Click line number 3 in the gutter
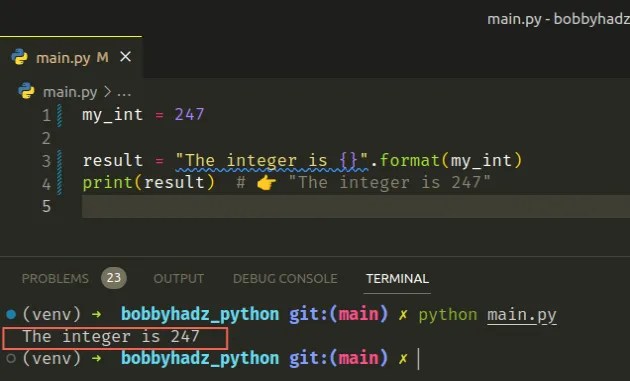Viewport: 630px width, 381px height. [47, 161]
